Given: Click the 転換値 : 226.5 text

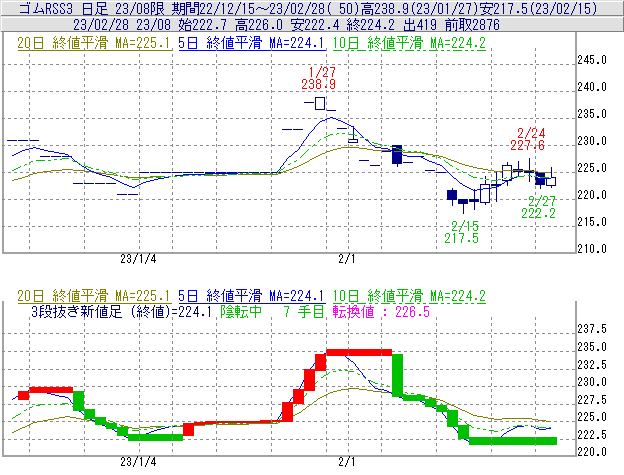Looking at the screenshot, I should coord(382,312).
